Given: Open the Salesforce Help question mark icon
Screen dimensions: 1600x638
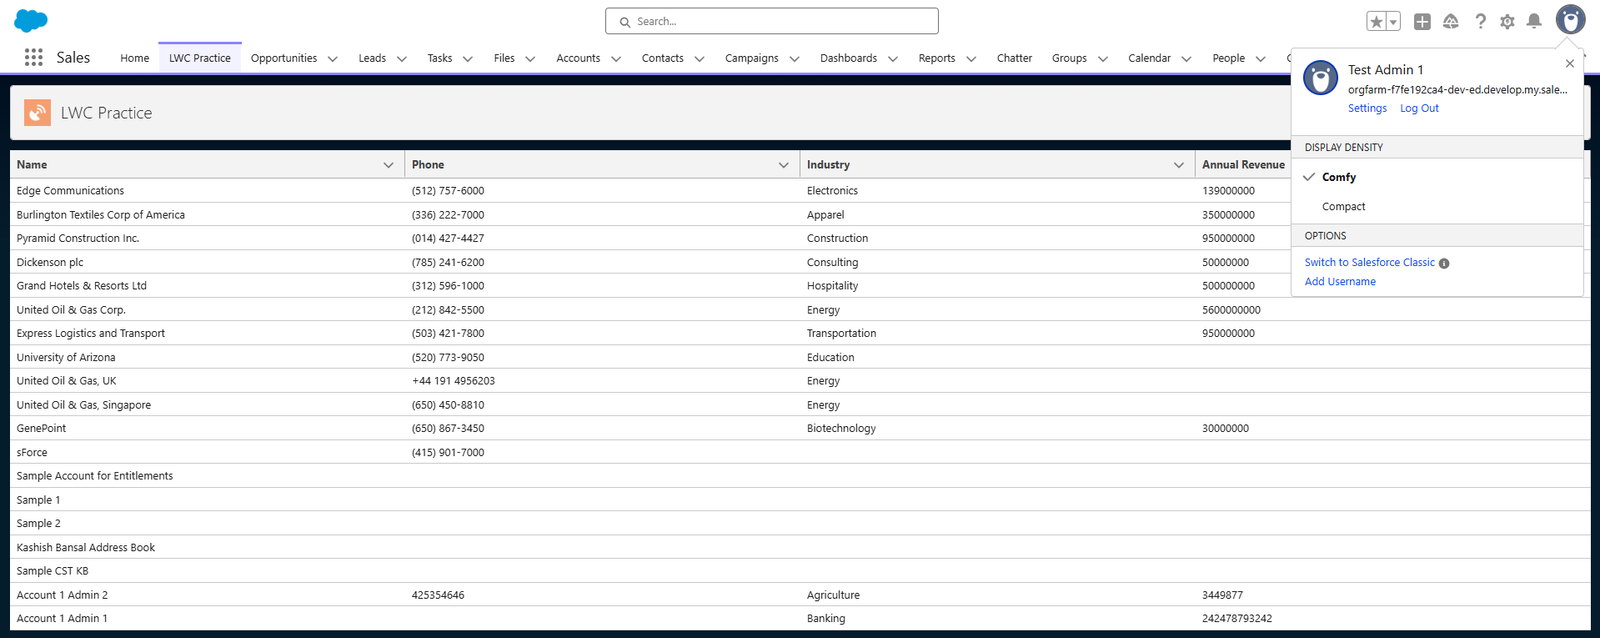Looking at the screenshot, I should (1480, 22).
